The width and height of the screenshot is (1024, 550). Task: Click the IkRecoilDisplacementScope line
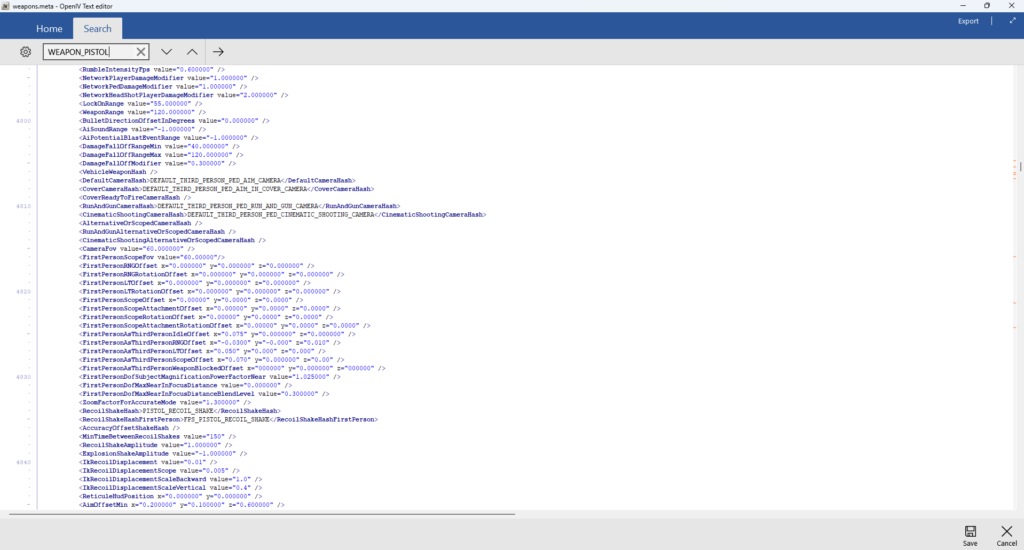point(159,470)
